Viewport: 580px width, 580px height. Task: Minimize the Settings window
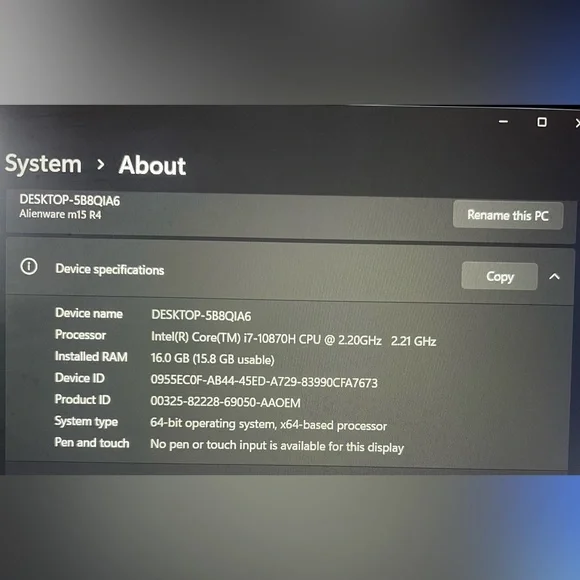pos(503,121)
